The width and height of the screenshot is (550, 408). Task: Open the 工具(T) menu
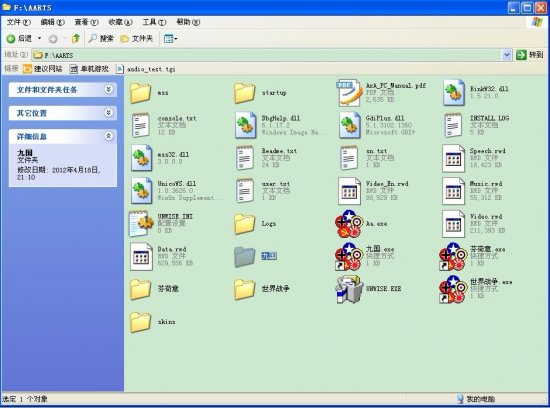(154, 22)
